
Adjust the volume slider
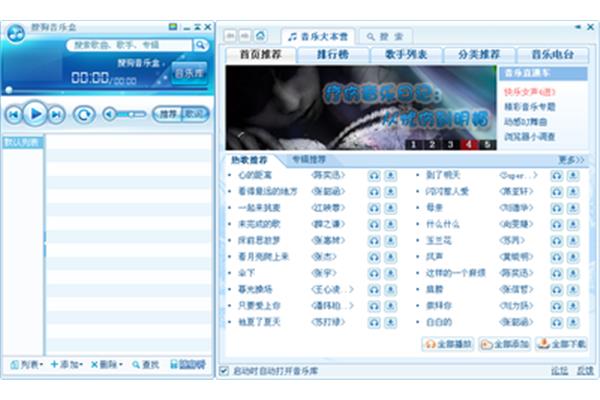tap(132, 114)
